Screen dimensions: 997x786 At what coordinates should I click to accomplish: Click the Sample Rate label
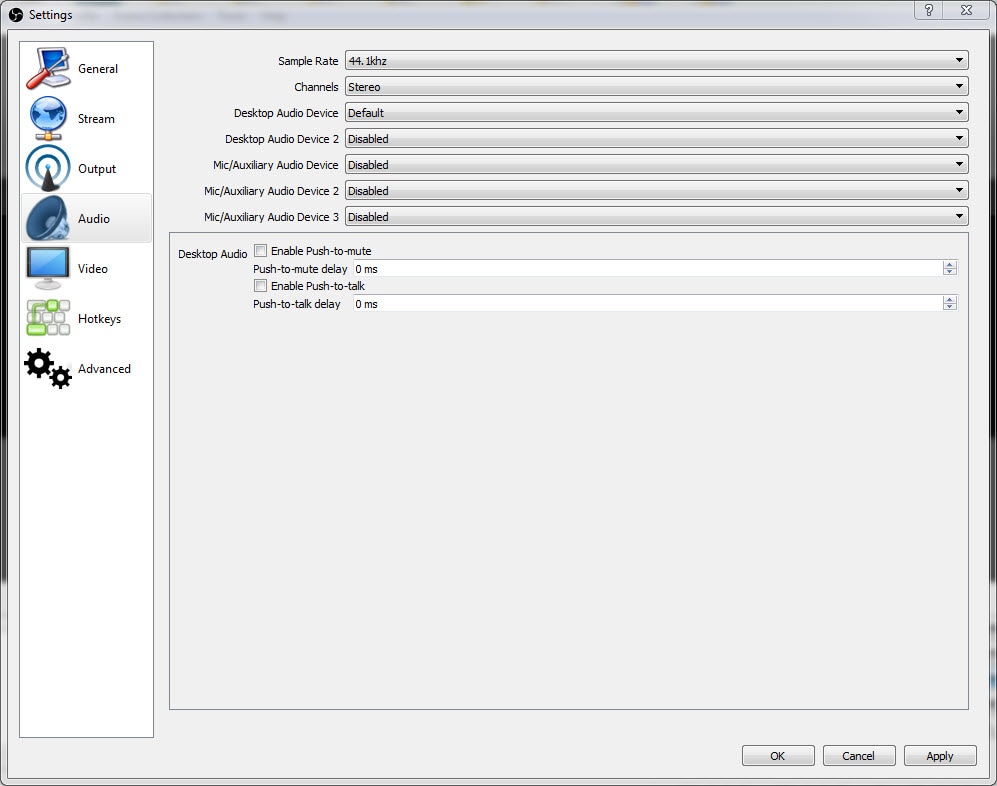[308, 61]
